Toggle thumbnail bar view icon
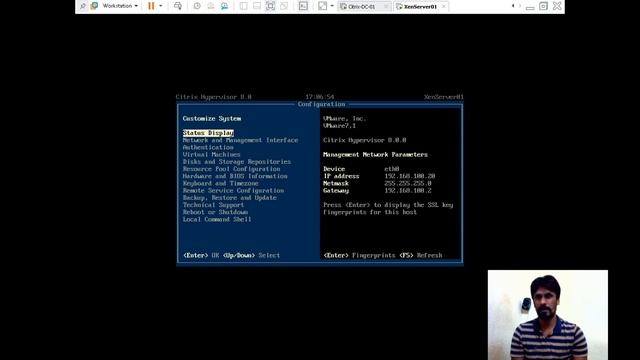The height and width of the screenshot is (360, 640). tap(257, 6)
